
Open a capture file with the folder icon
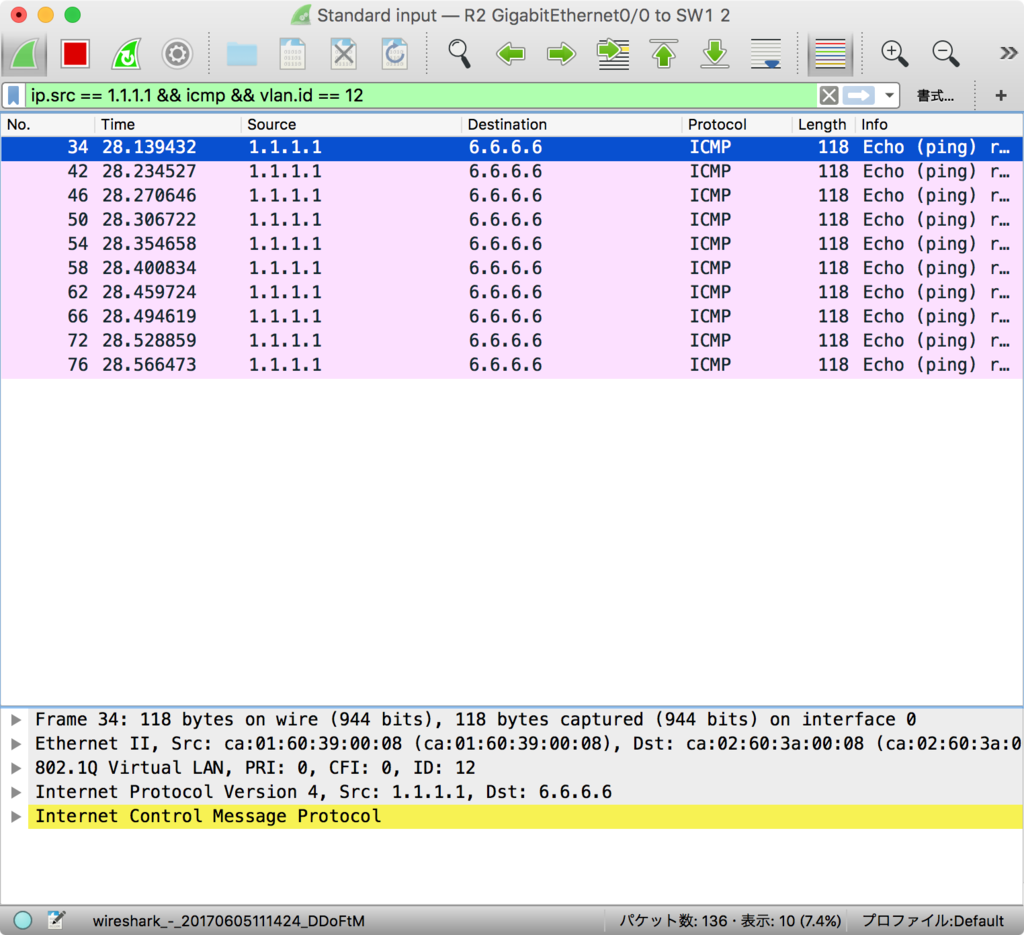(x=242, y=54)
